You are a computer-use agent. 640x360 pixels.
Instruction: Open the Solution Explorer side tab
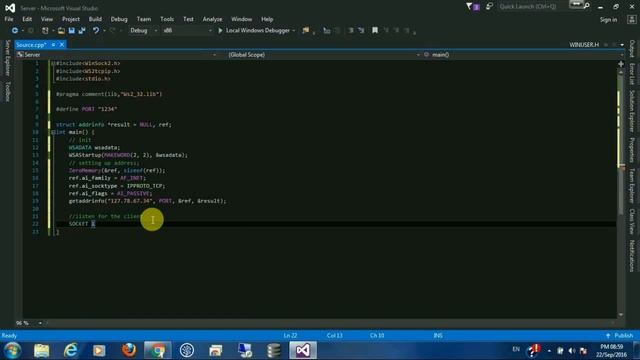point(632,111)
